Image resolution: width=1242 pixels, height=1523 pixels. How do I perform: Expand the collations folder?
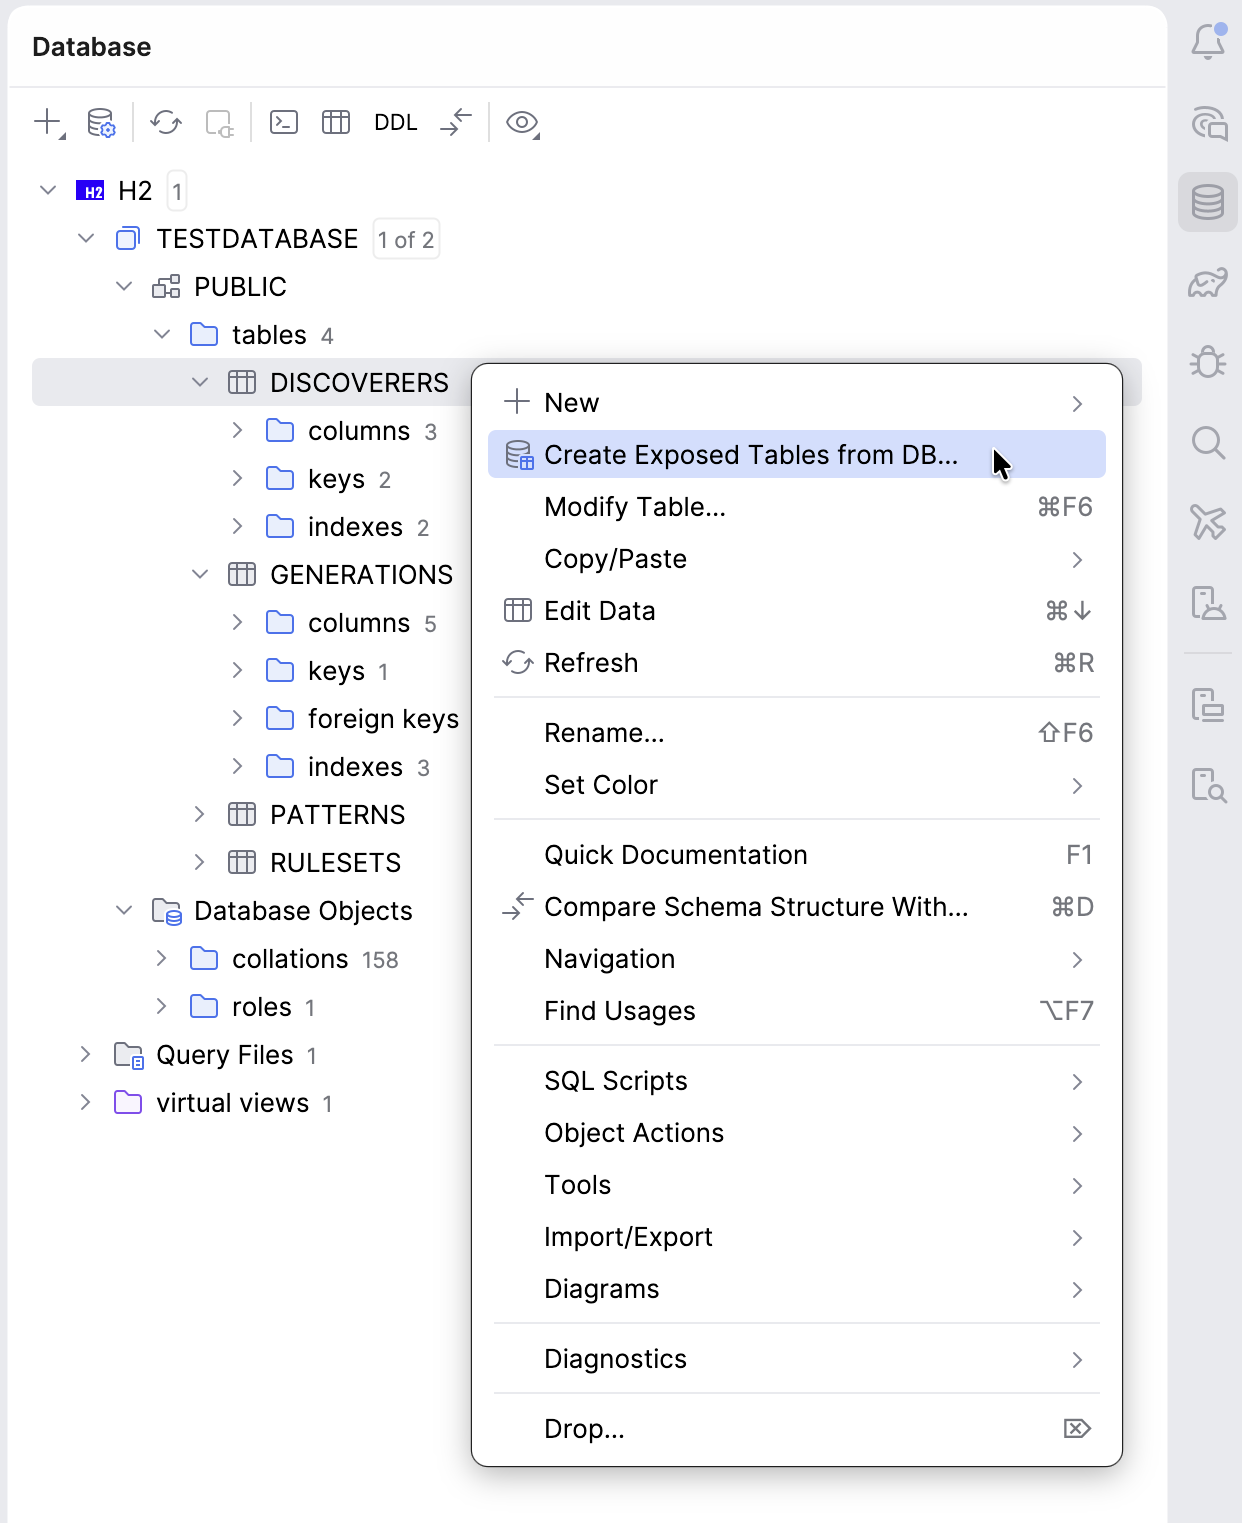coord(162,958)
